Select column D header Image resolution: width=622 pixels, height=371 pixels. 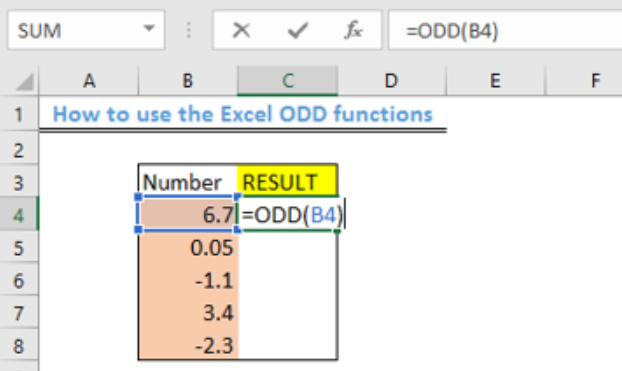point(392,81)
